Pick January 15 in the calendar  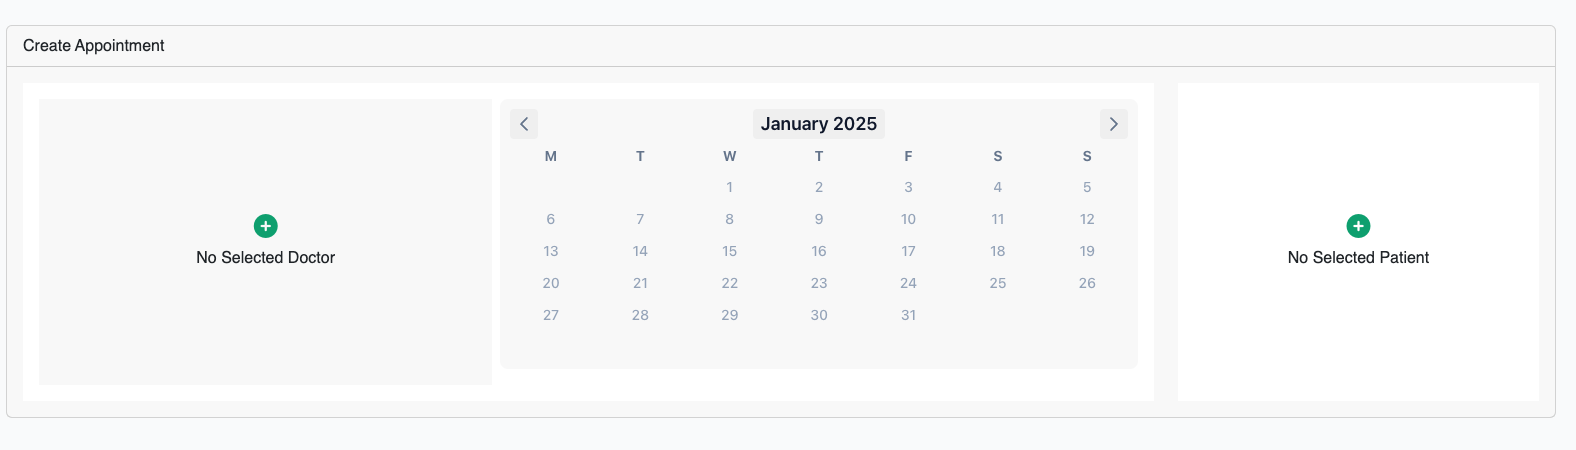[730, 251]
